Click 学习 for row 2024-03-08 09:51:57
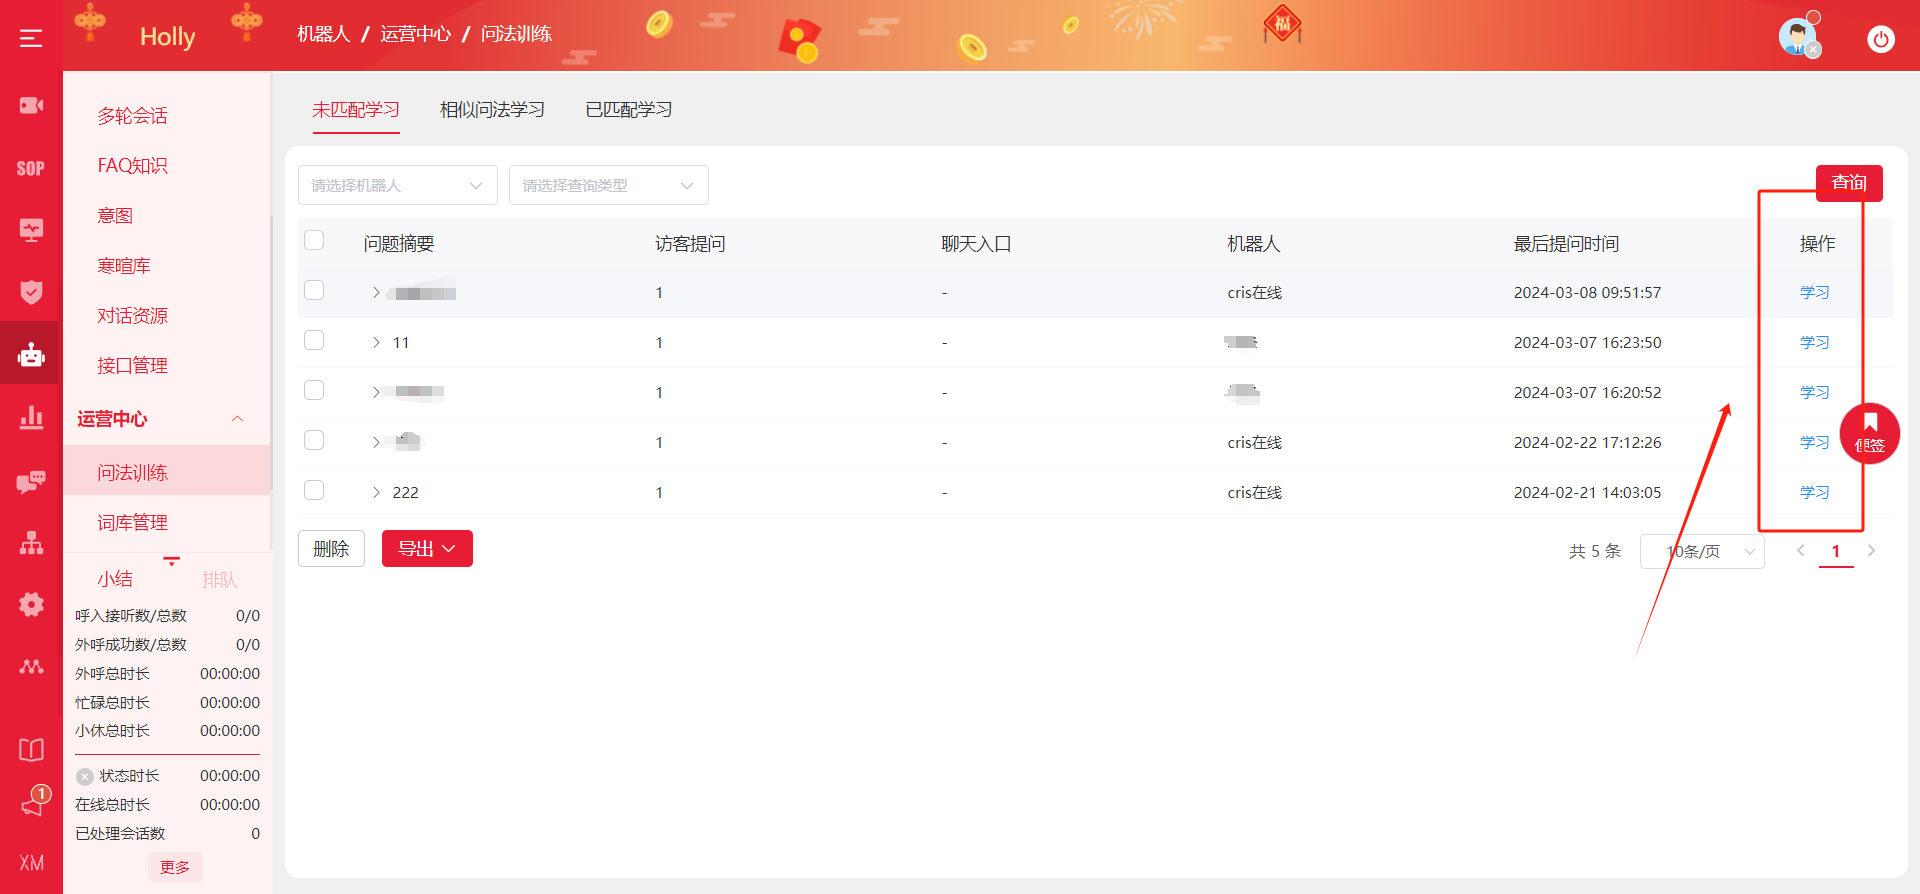This screenshot has height=894, width=1920. [x=1814, y=293]
